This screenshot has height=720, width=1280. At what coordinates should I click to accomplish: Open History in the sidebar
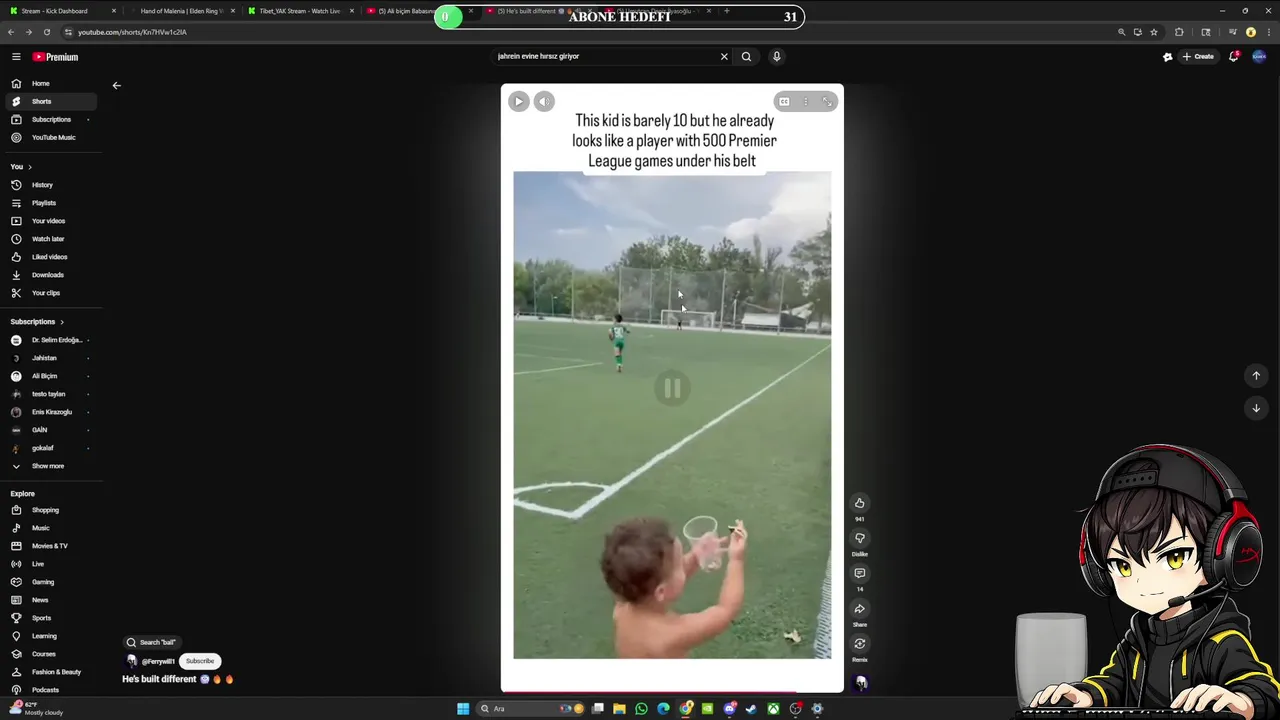52,185
